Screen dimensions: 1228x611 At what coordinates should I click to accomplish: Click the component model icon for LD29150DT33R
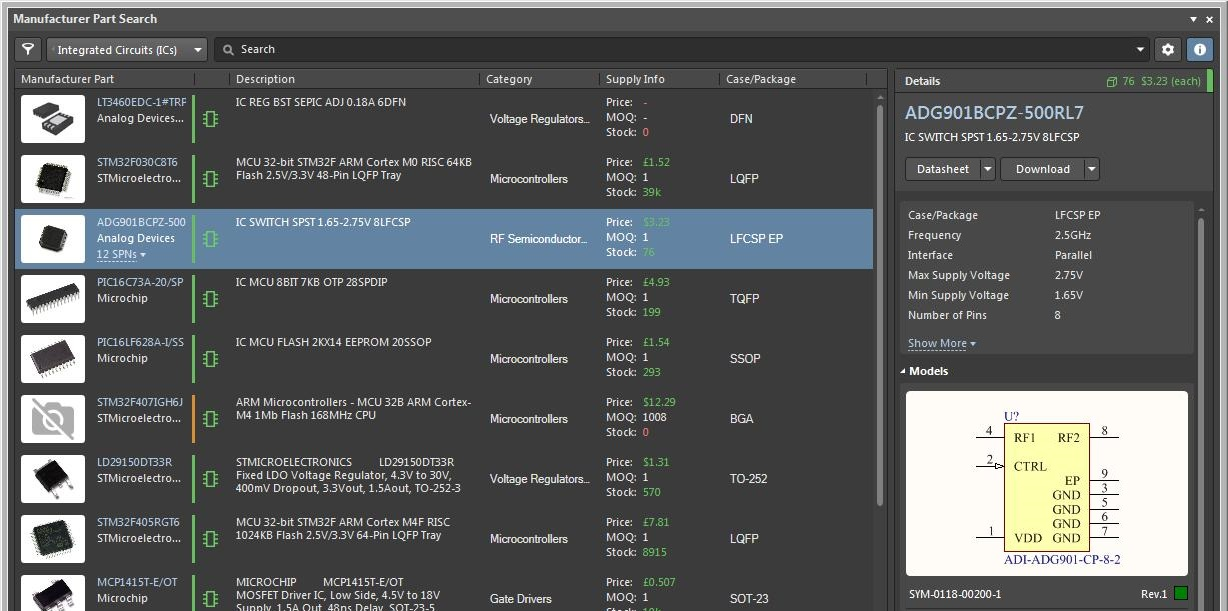tap(210, 479)
